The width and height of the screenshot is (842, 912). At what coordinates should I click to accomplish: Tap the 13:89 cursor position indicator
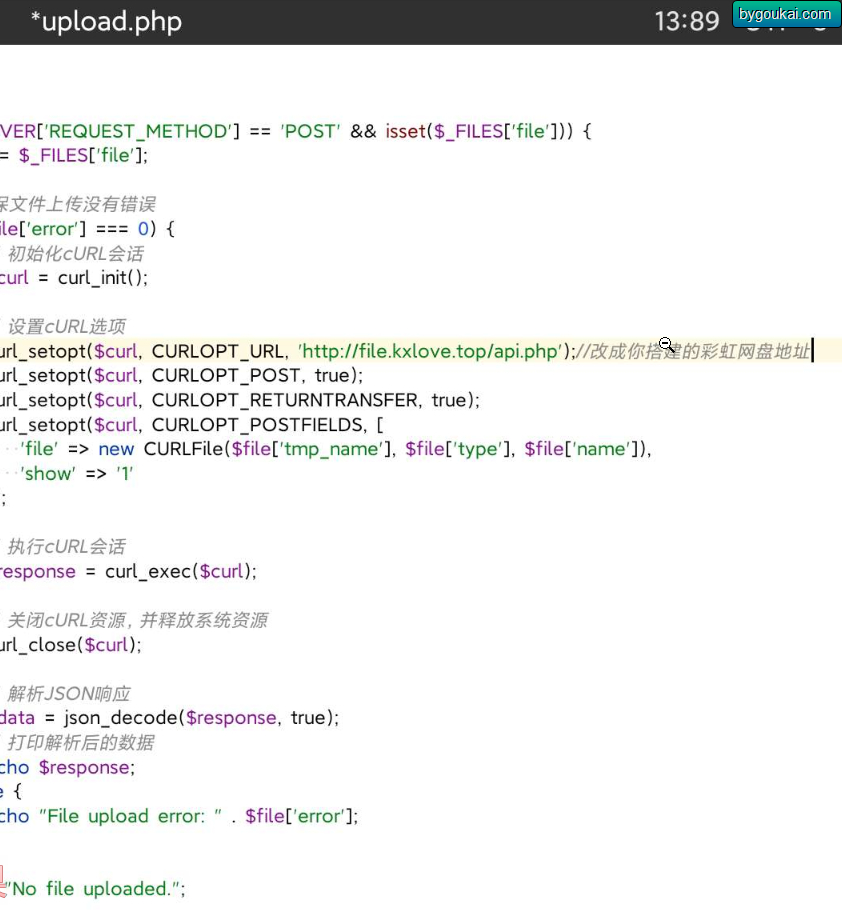pos(687,22)
